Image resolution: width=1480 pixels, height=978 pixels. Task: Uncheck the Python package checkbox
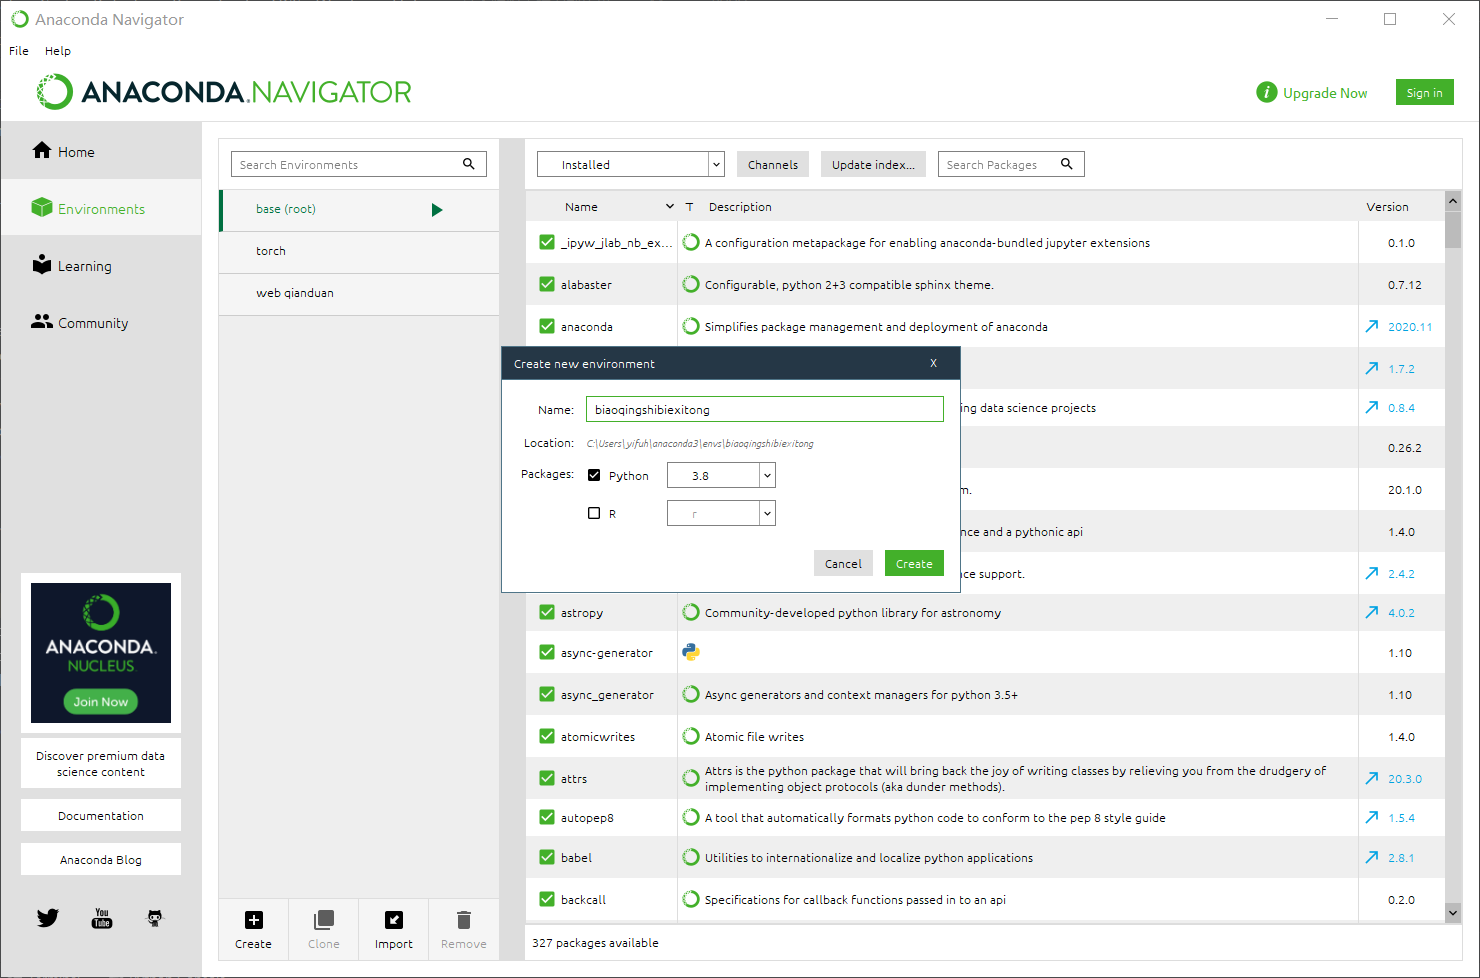[x=594, y=475]
